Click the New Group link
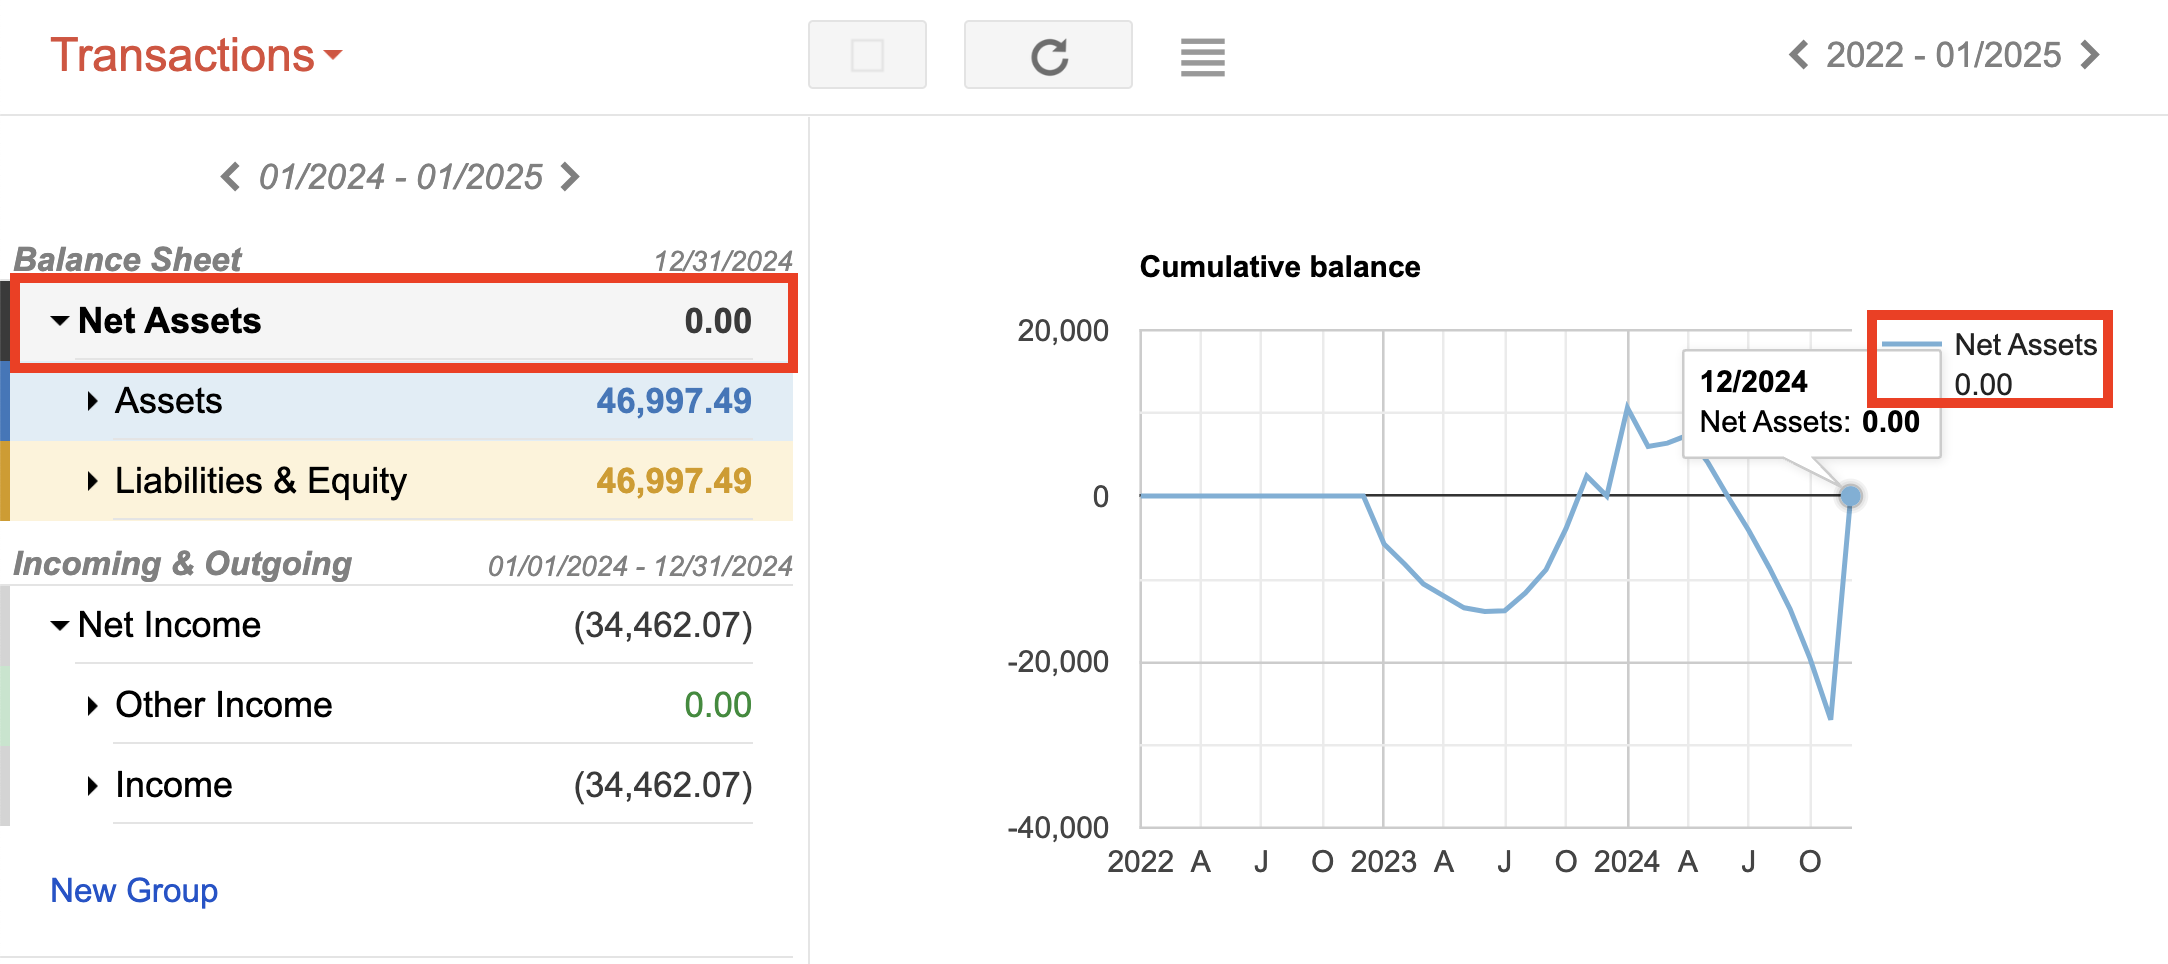The width and height of the screenshot is (2168, 964). (x=133, y=890)
